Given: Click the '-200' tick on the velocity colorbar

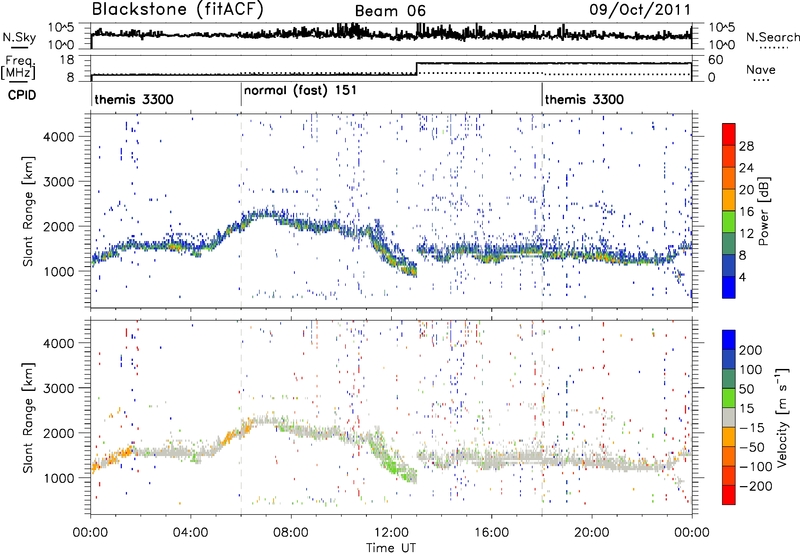Looking at the screenshot, I should coord(755,486).
